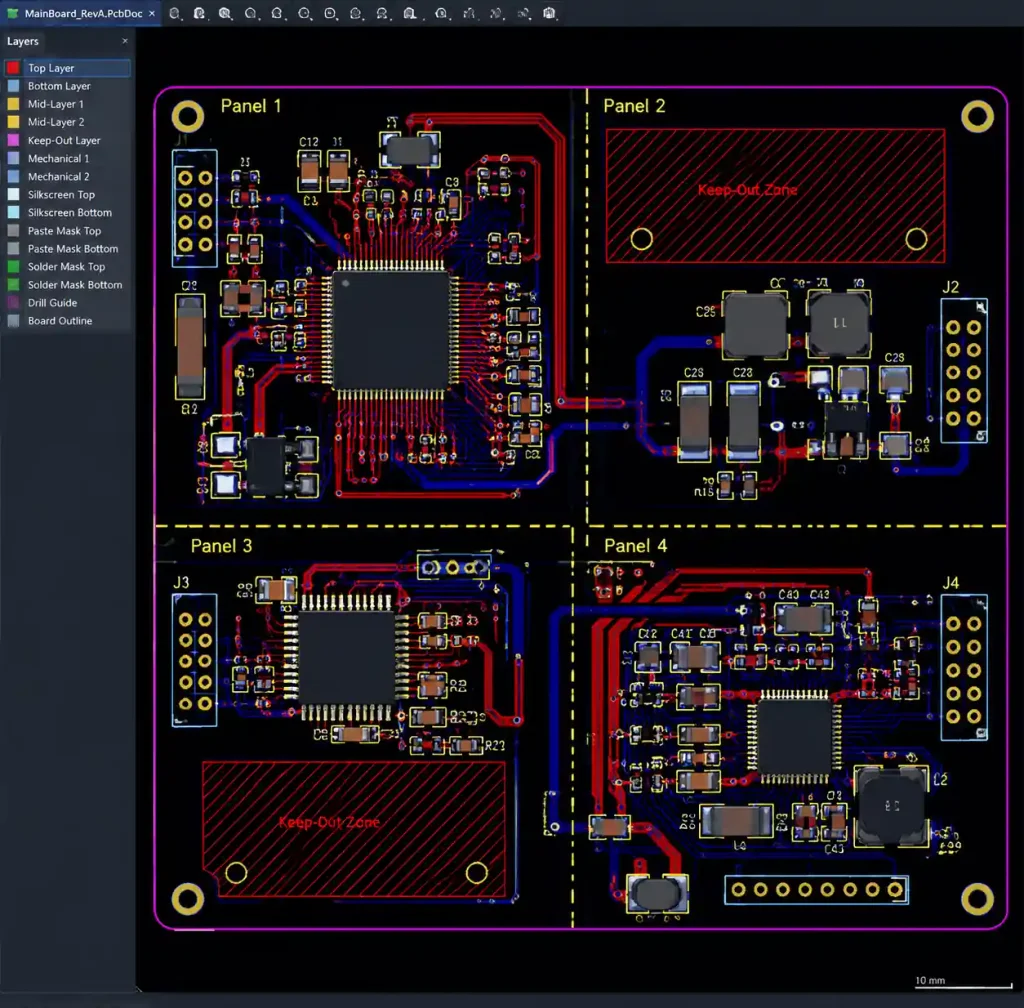Select the three-pin header atop Panel 3
1024x1008 pixels.
tap(453, 568)
